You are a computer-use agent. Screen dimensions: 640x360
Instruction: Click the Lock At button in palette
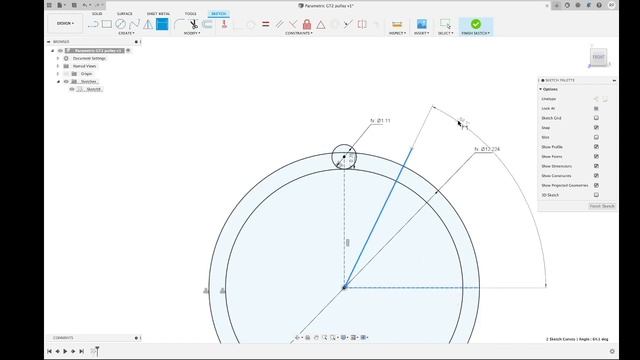click(x=596, y=109)
